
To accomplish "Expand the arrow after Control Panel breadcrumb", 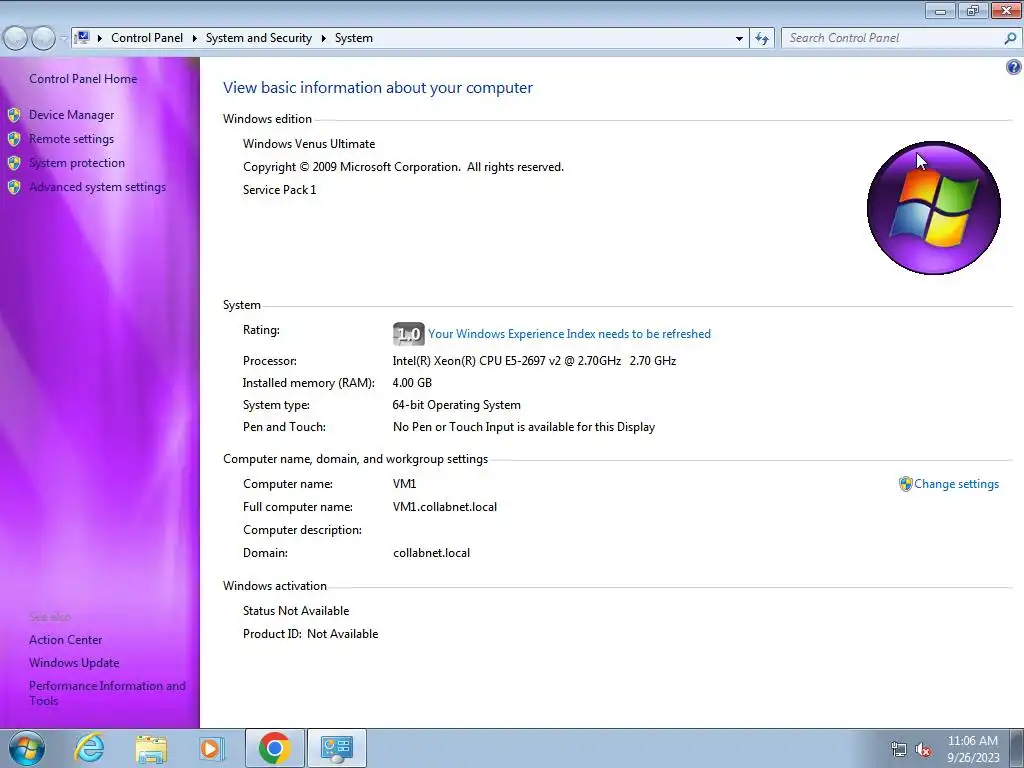I will pos(195,39).
